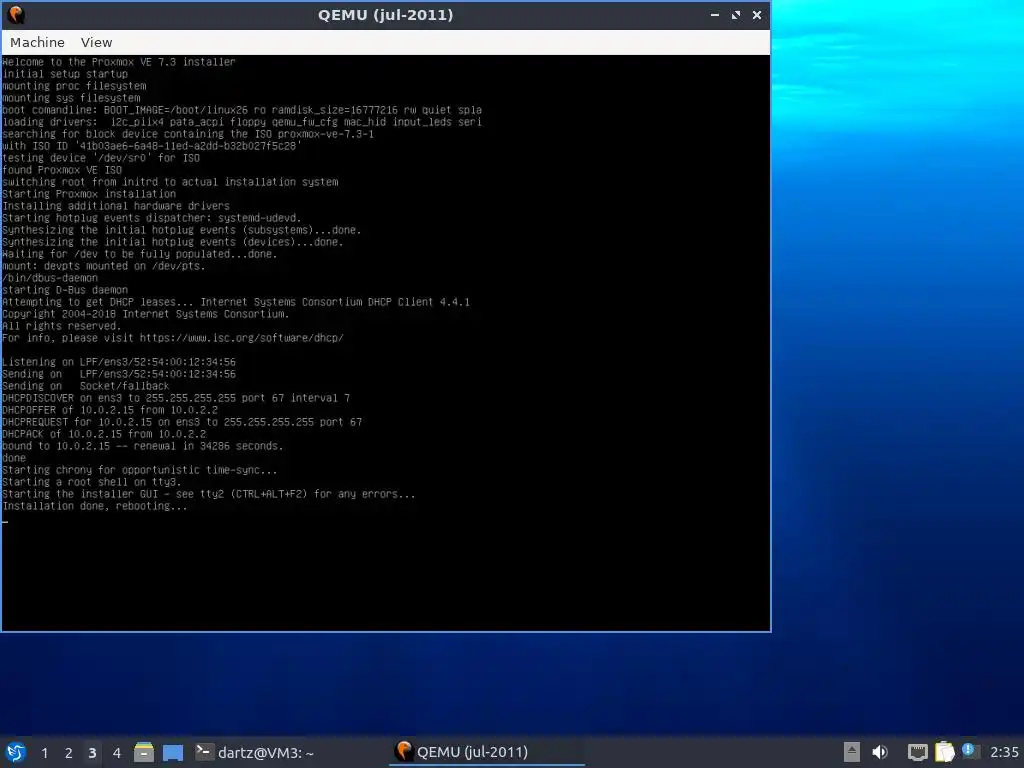The height and width of the screenshot is (768, 1024).
Task: Open the View menu in QEMU
Action: (97, 42)
